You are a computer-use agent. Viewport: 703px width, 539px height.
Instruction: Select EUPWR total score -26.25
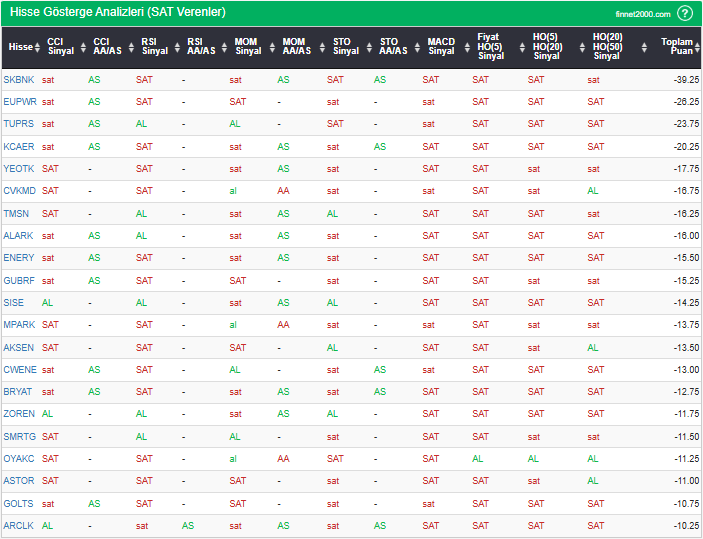click(x=686, y=102)
